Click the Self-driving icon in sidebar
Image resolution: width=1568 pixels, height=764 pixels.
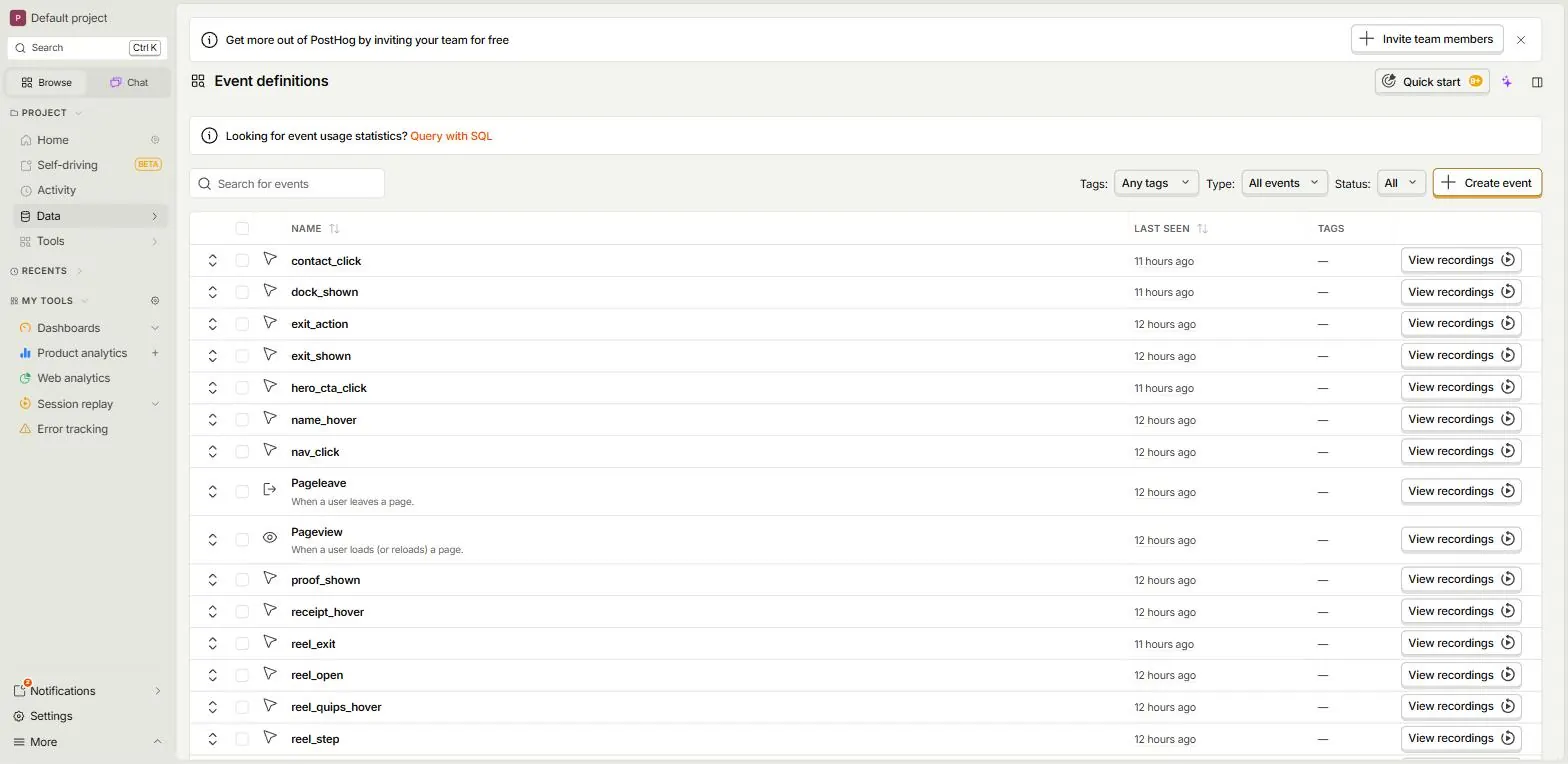tap(26, 165)
